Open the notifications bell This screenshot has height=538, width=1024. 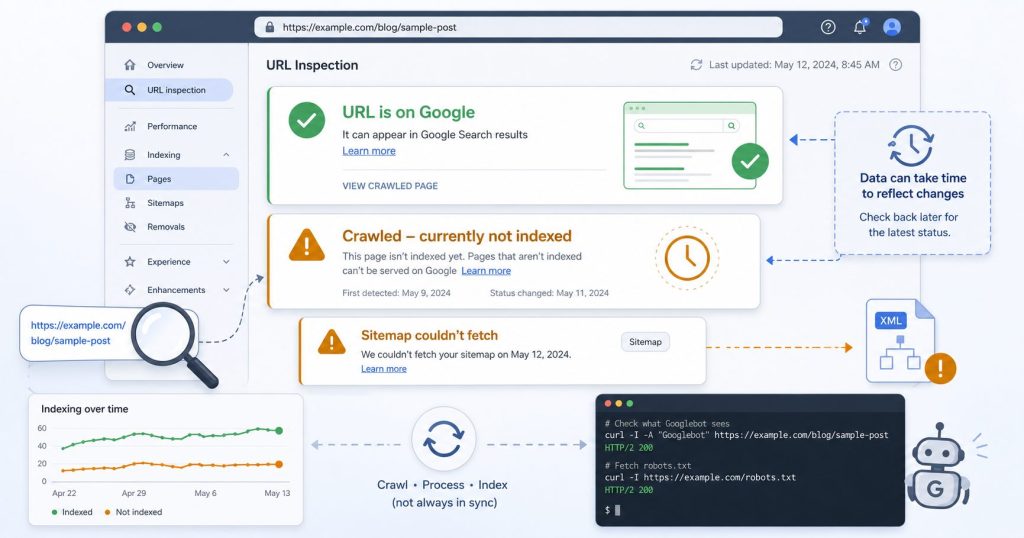pyautogui.click(x=860, y=27)
